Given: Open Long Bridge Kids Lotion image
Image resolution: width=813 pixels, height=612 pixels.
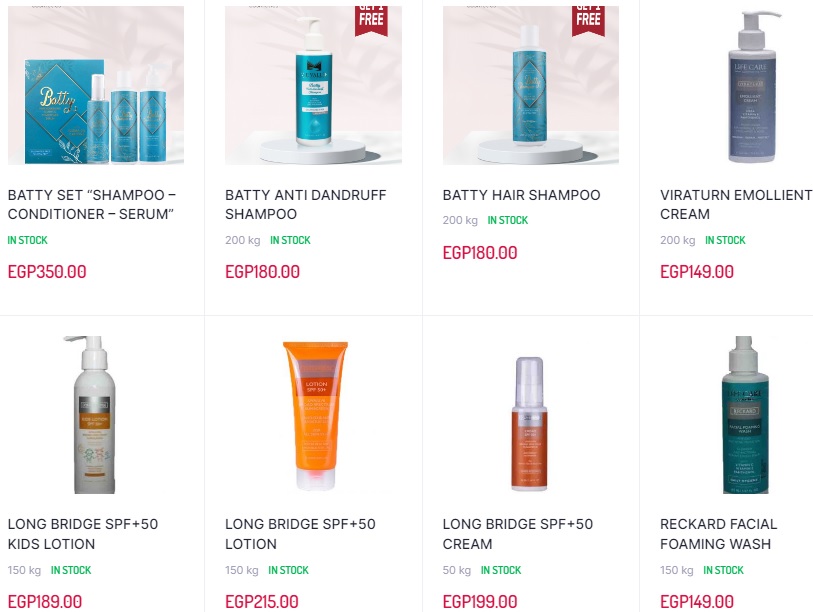Looking at the screenshot, I should [x=96, y=415].
